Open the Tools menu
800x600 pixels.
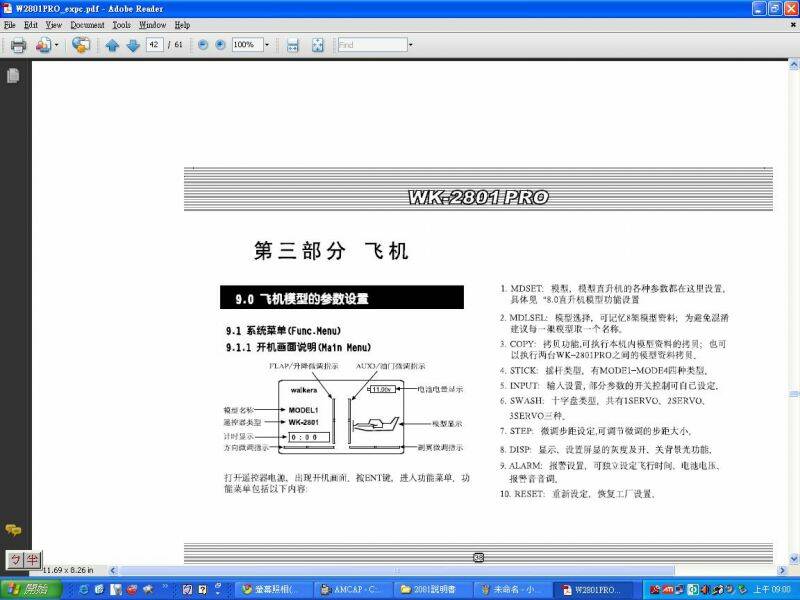click(x=121, y=25)
